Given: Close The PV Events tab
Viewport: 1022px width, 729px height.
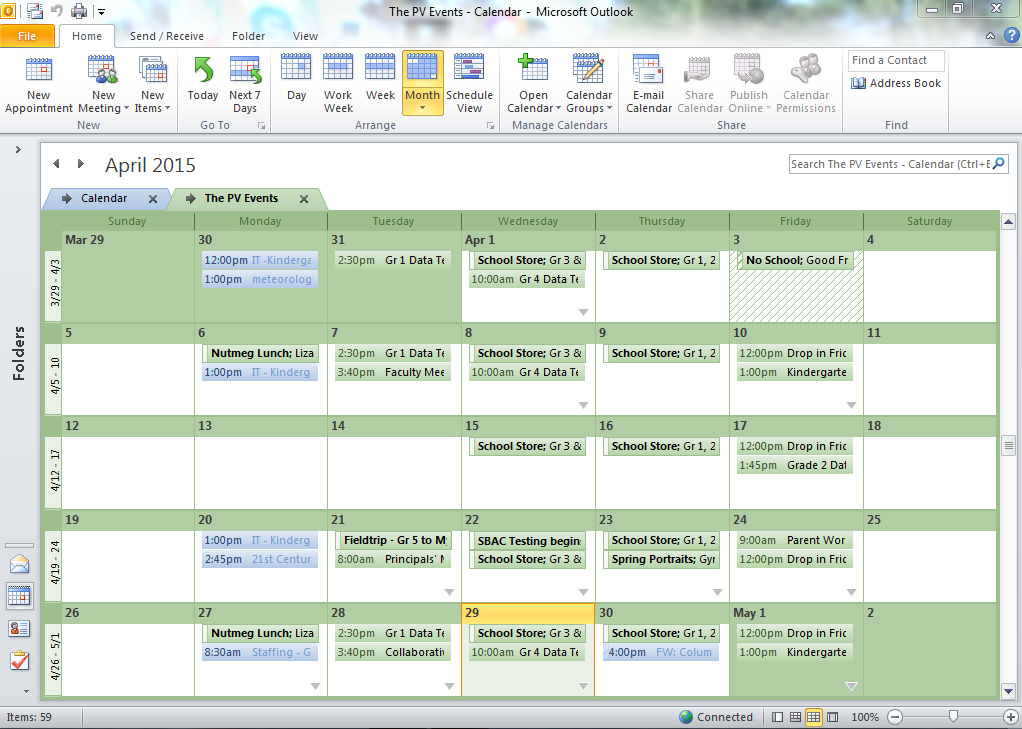Looking at the screenshot, I should [x=304, y=199].
